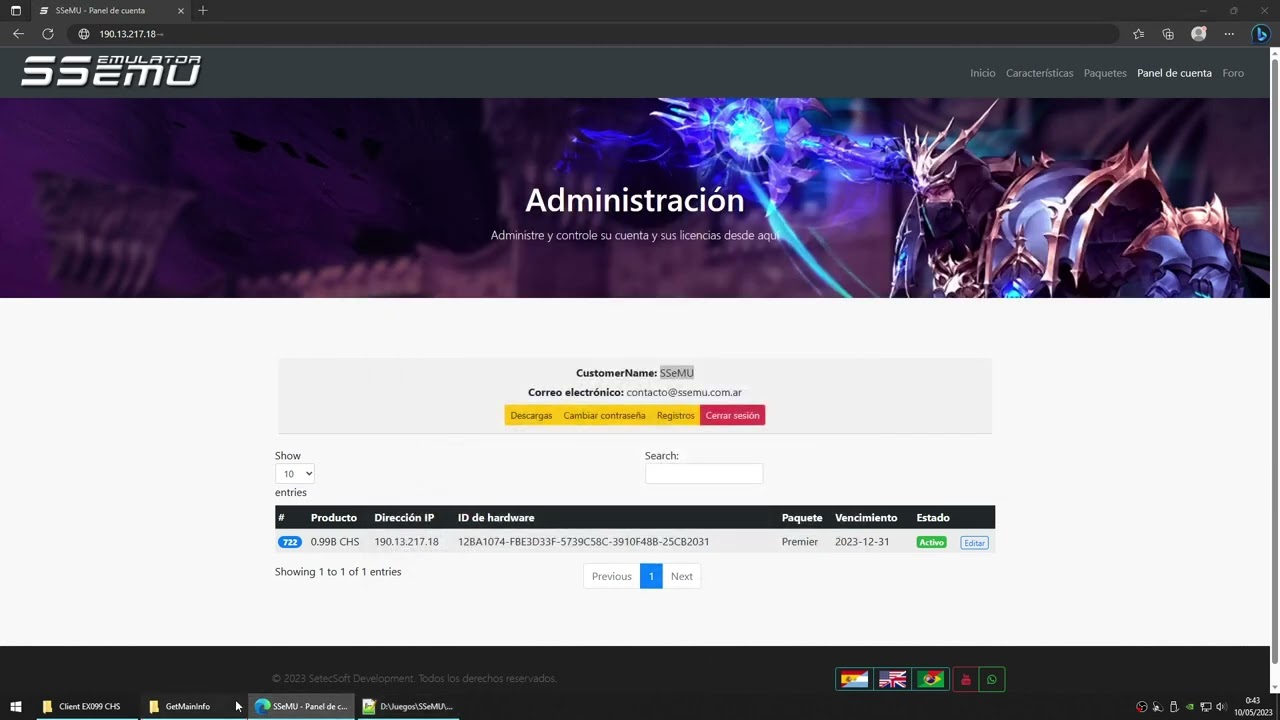Open the clock showing 0:43 in taskbar
Viewport: 1280px width, 720px height.
click(1252, 706)
